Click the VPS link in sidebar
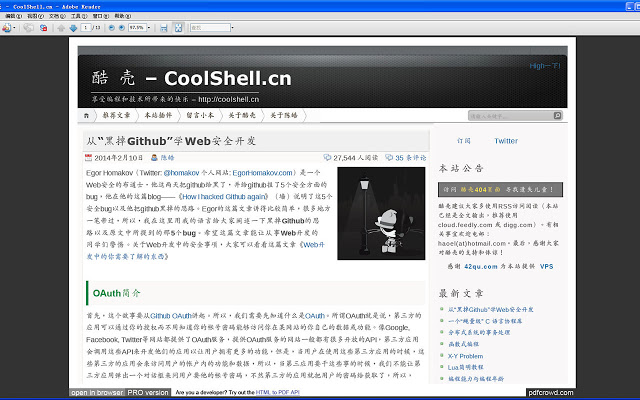 (547, 267)
